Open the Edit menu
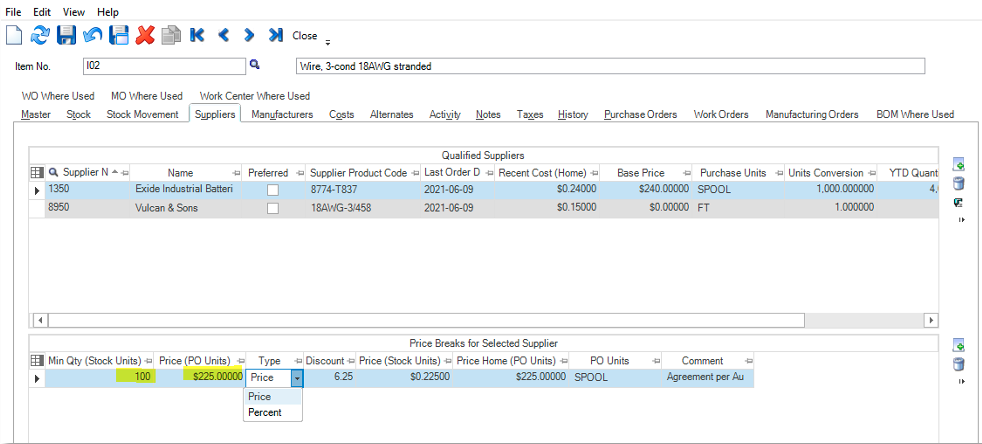This screenshot has height=444, width=982. 42,12
